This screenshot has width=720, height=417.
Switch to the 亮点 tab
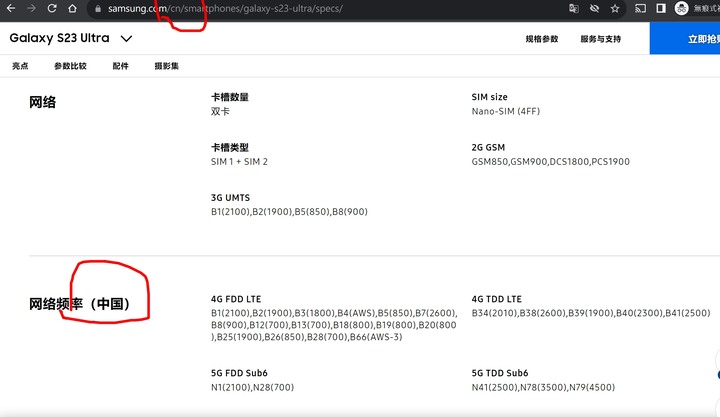coord(20,66)
